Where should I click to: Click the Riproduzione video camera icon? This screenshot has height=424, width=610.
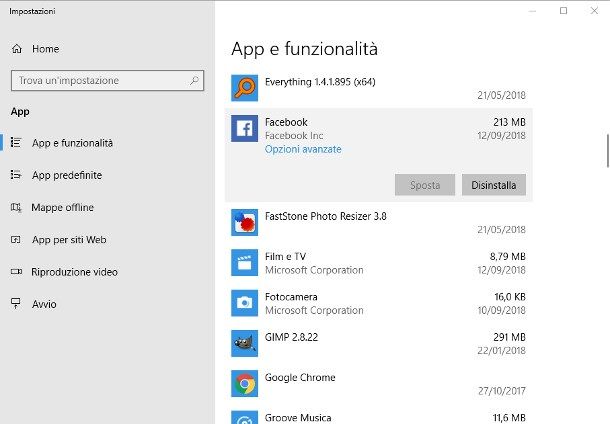[16, 272]
